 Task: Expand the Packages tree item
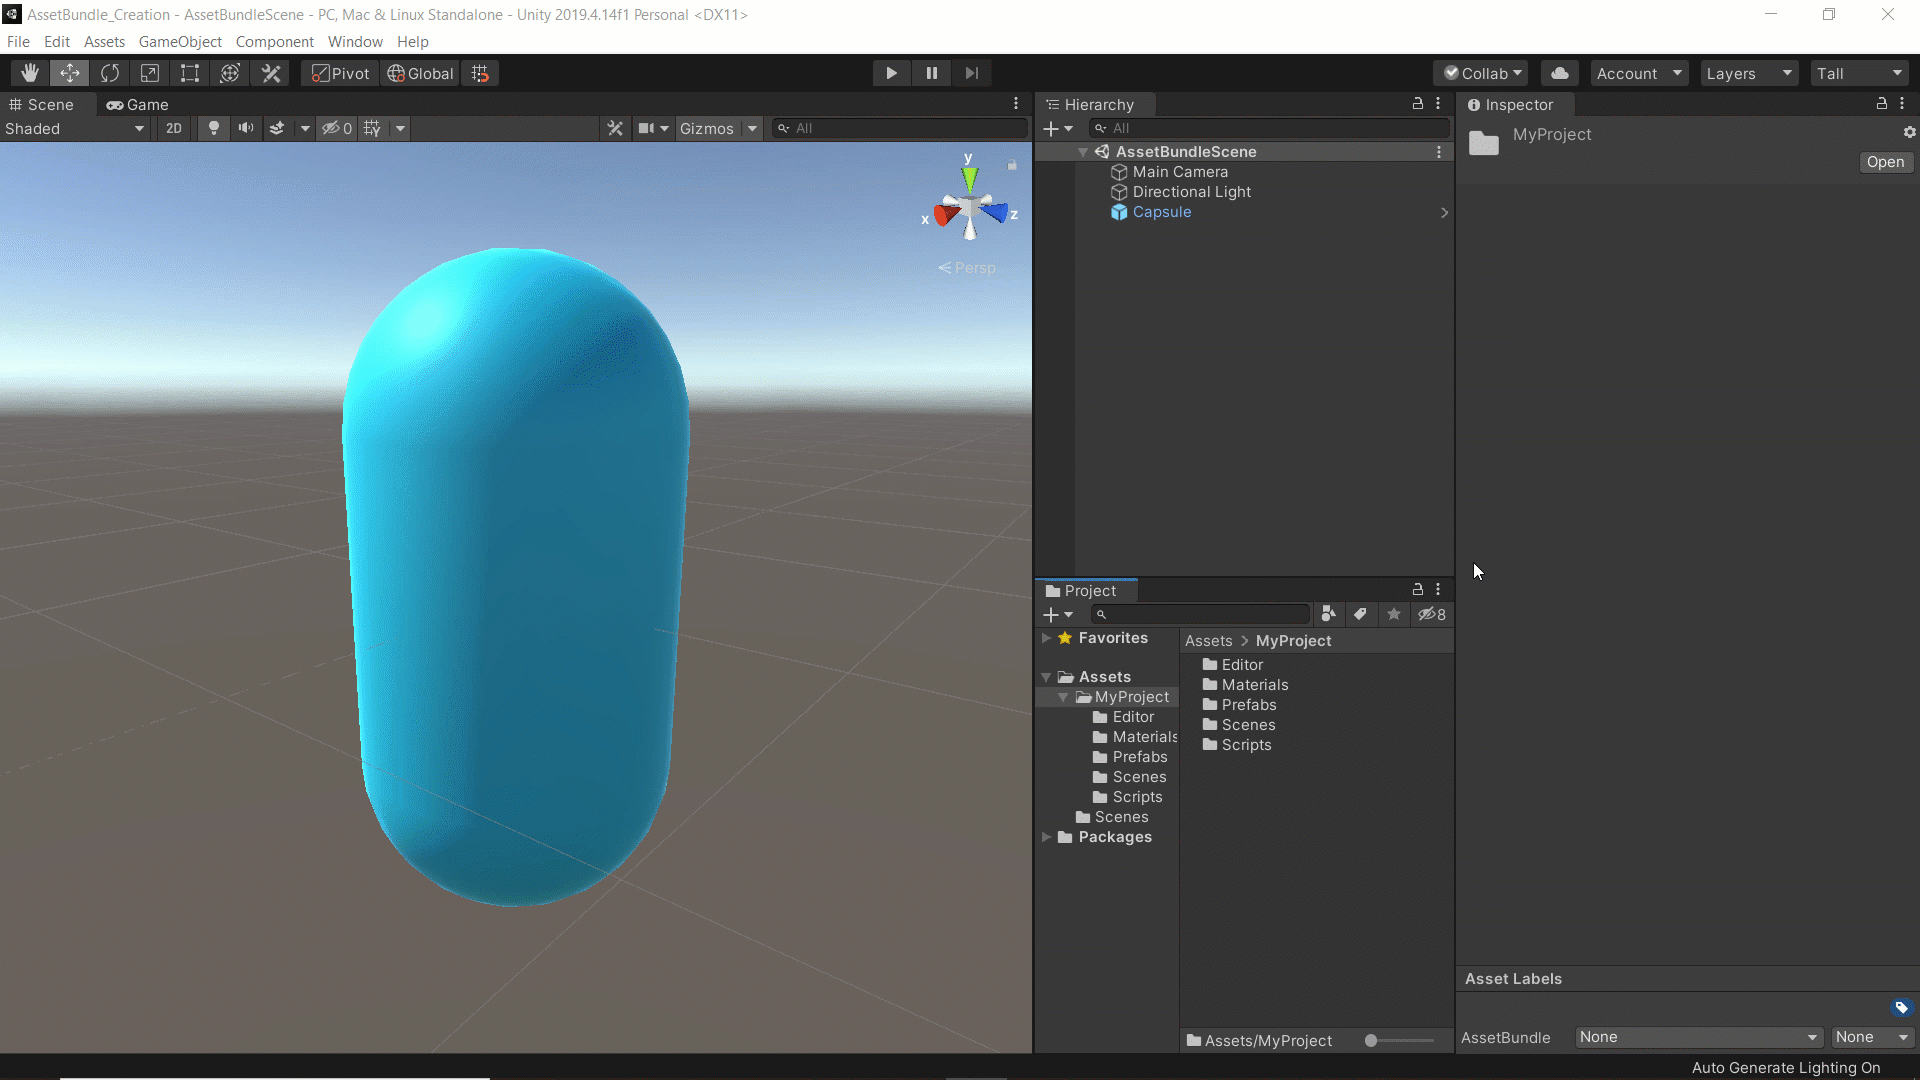(x=1046, y=836)
